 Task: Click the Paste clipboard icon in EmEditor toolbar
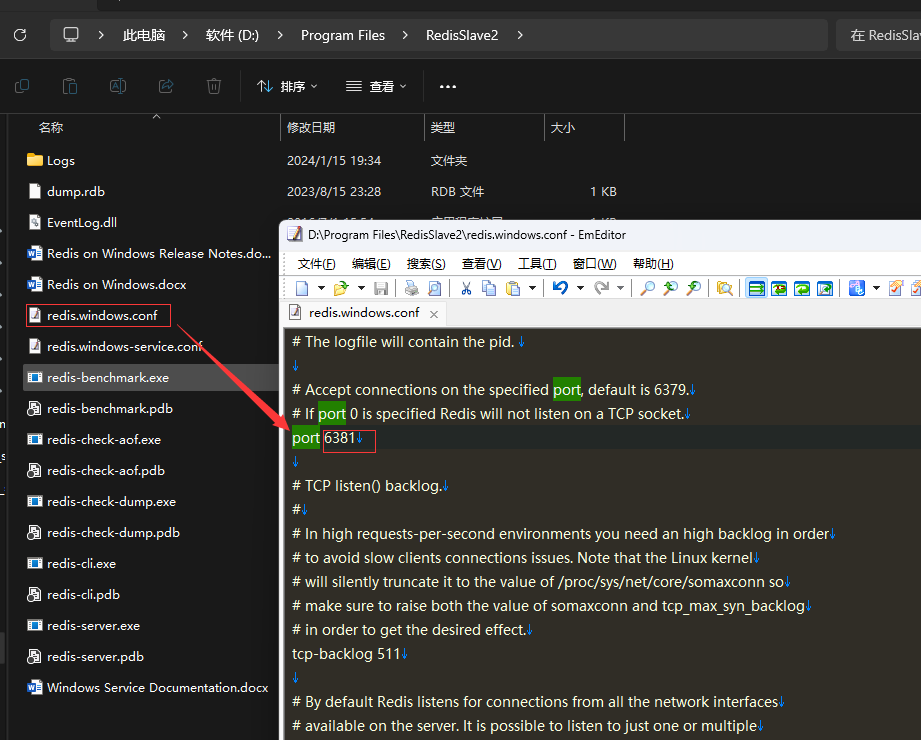click(513, 288)
